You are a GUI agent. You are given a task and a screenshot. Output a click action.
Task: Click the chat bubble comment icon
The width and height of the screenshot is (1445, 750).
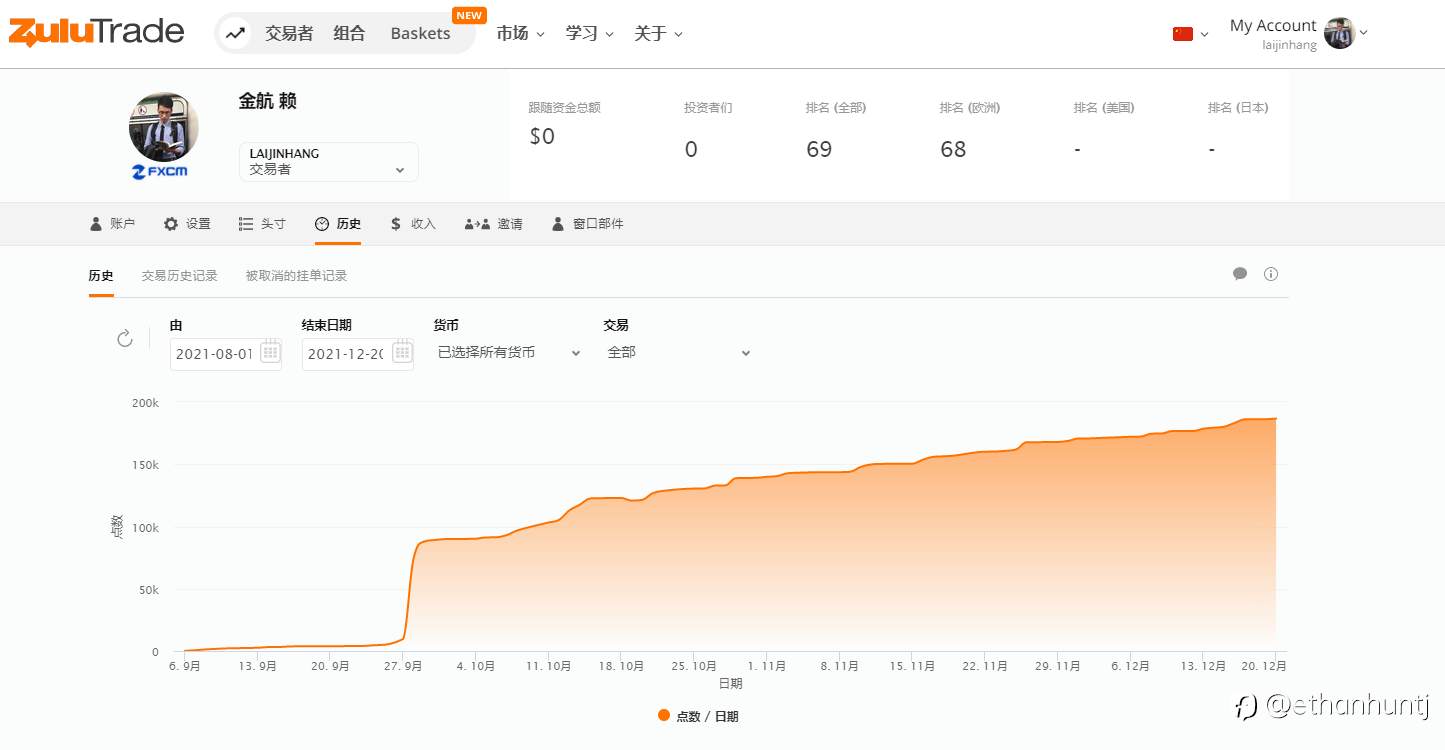coord(1240,274)
